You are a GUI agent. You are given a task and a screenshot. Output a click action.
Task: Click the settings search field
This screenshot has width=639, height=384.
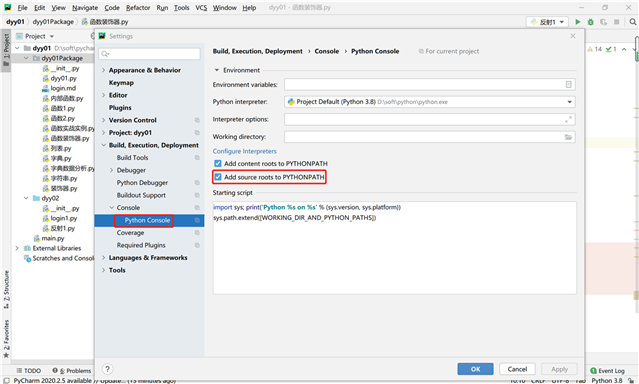tap(150, 54)
